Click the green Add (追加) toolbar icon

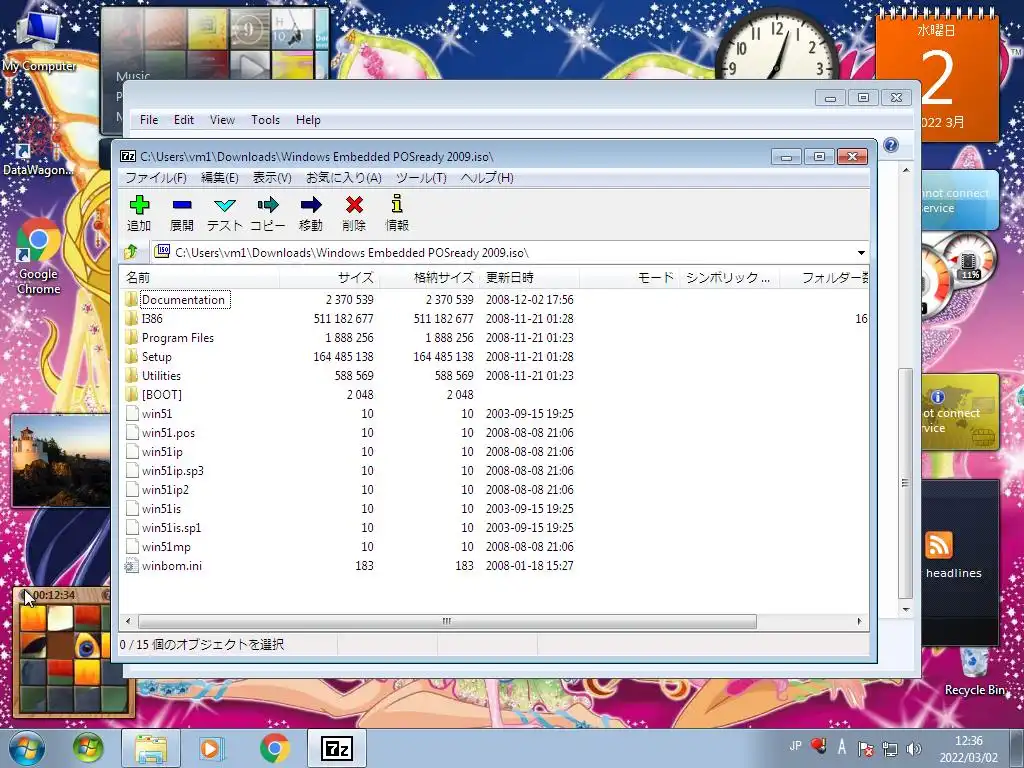pyautogui.click(x=139, y=205)
